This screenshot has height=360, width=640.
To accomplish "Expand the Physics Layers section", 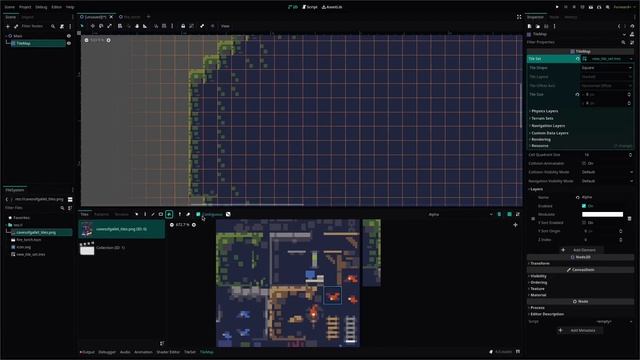I will pos(544,111).
